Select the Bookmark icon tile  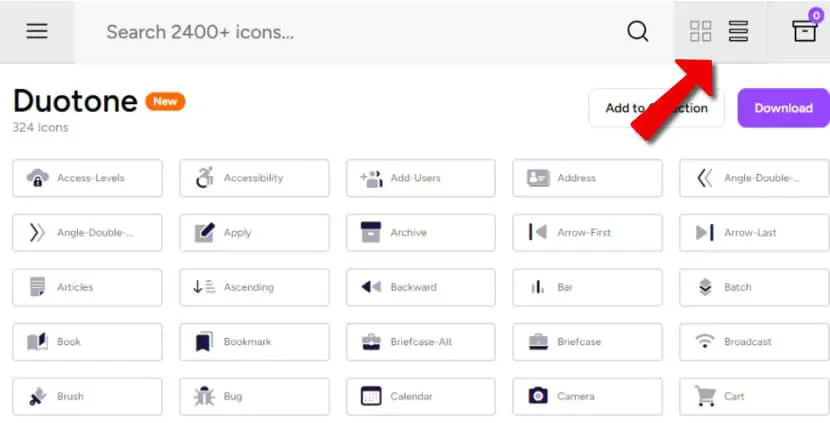coord(254,341)
